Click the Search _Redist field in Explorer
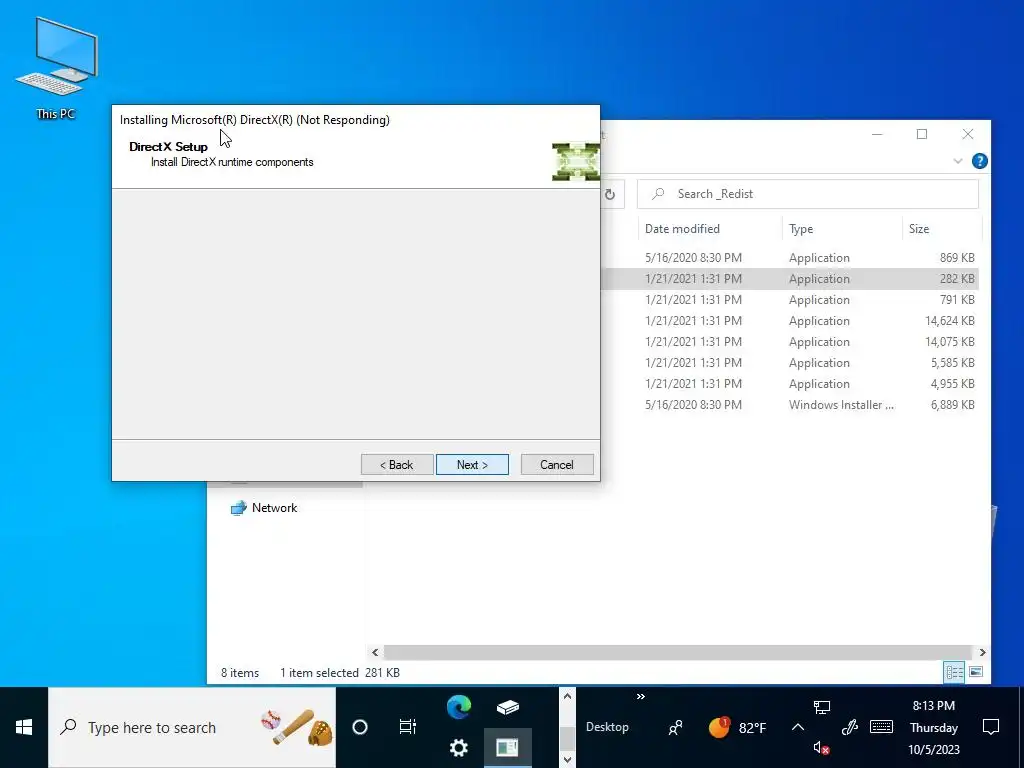Viewport: 1024px width, 768px height. click(x=808, y=194)
